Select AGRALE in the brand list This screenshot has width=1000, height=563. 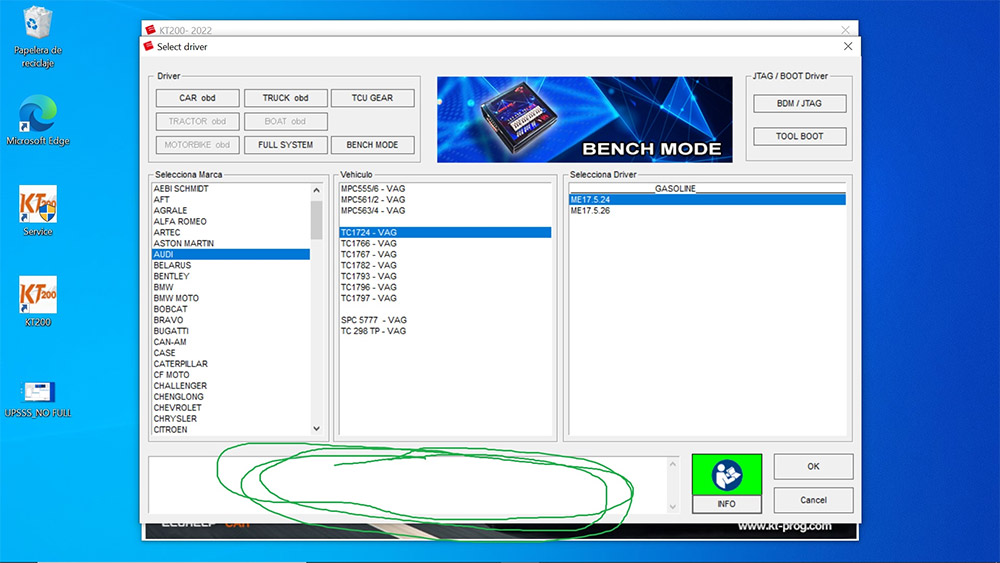click(x=231, y=210)
